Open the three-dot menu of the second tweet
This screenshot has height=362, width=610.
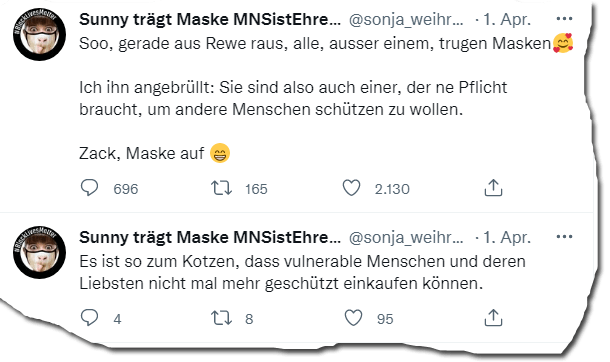click(564, 236)
